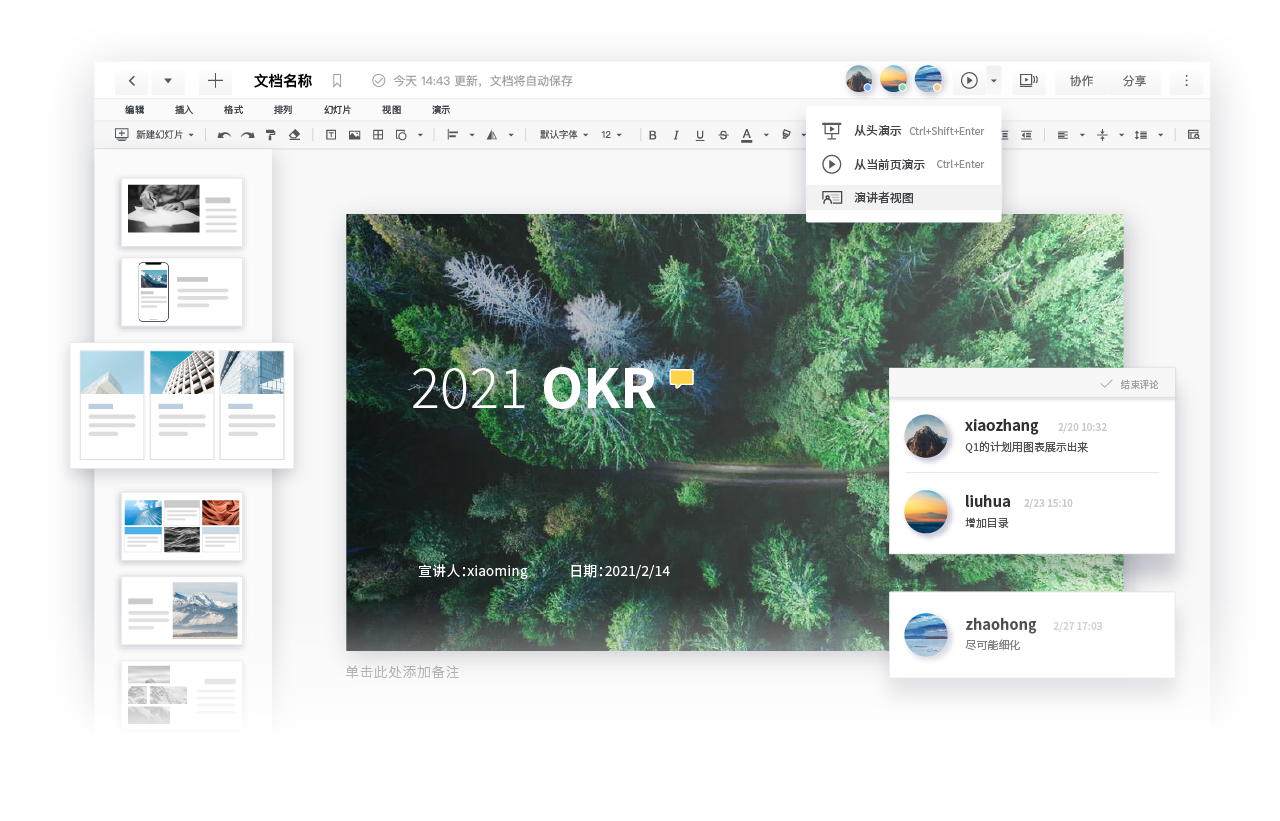Click the undo arrow icon
Viewport: 1280px width, 821px height.
pyautogui.click(x=224, y=135)
